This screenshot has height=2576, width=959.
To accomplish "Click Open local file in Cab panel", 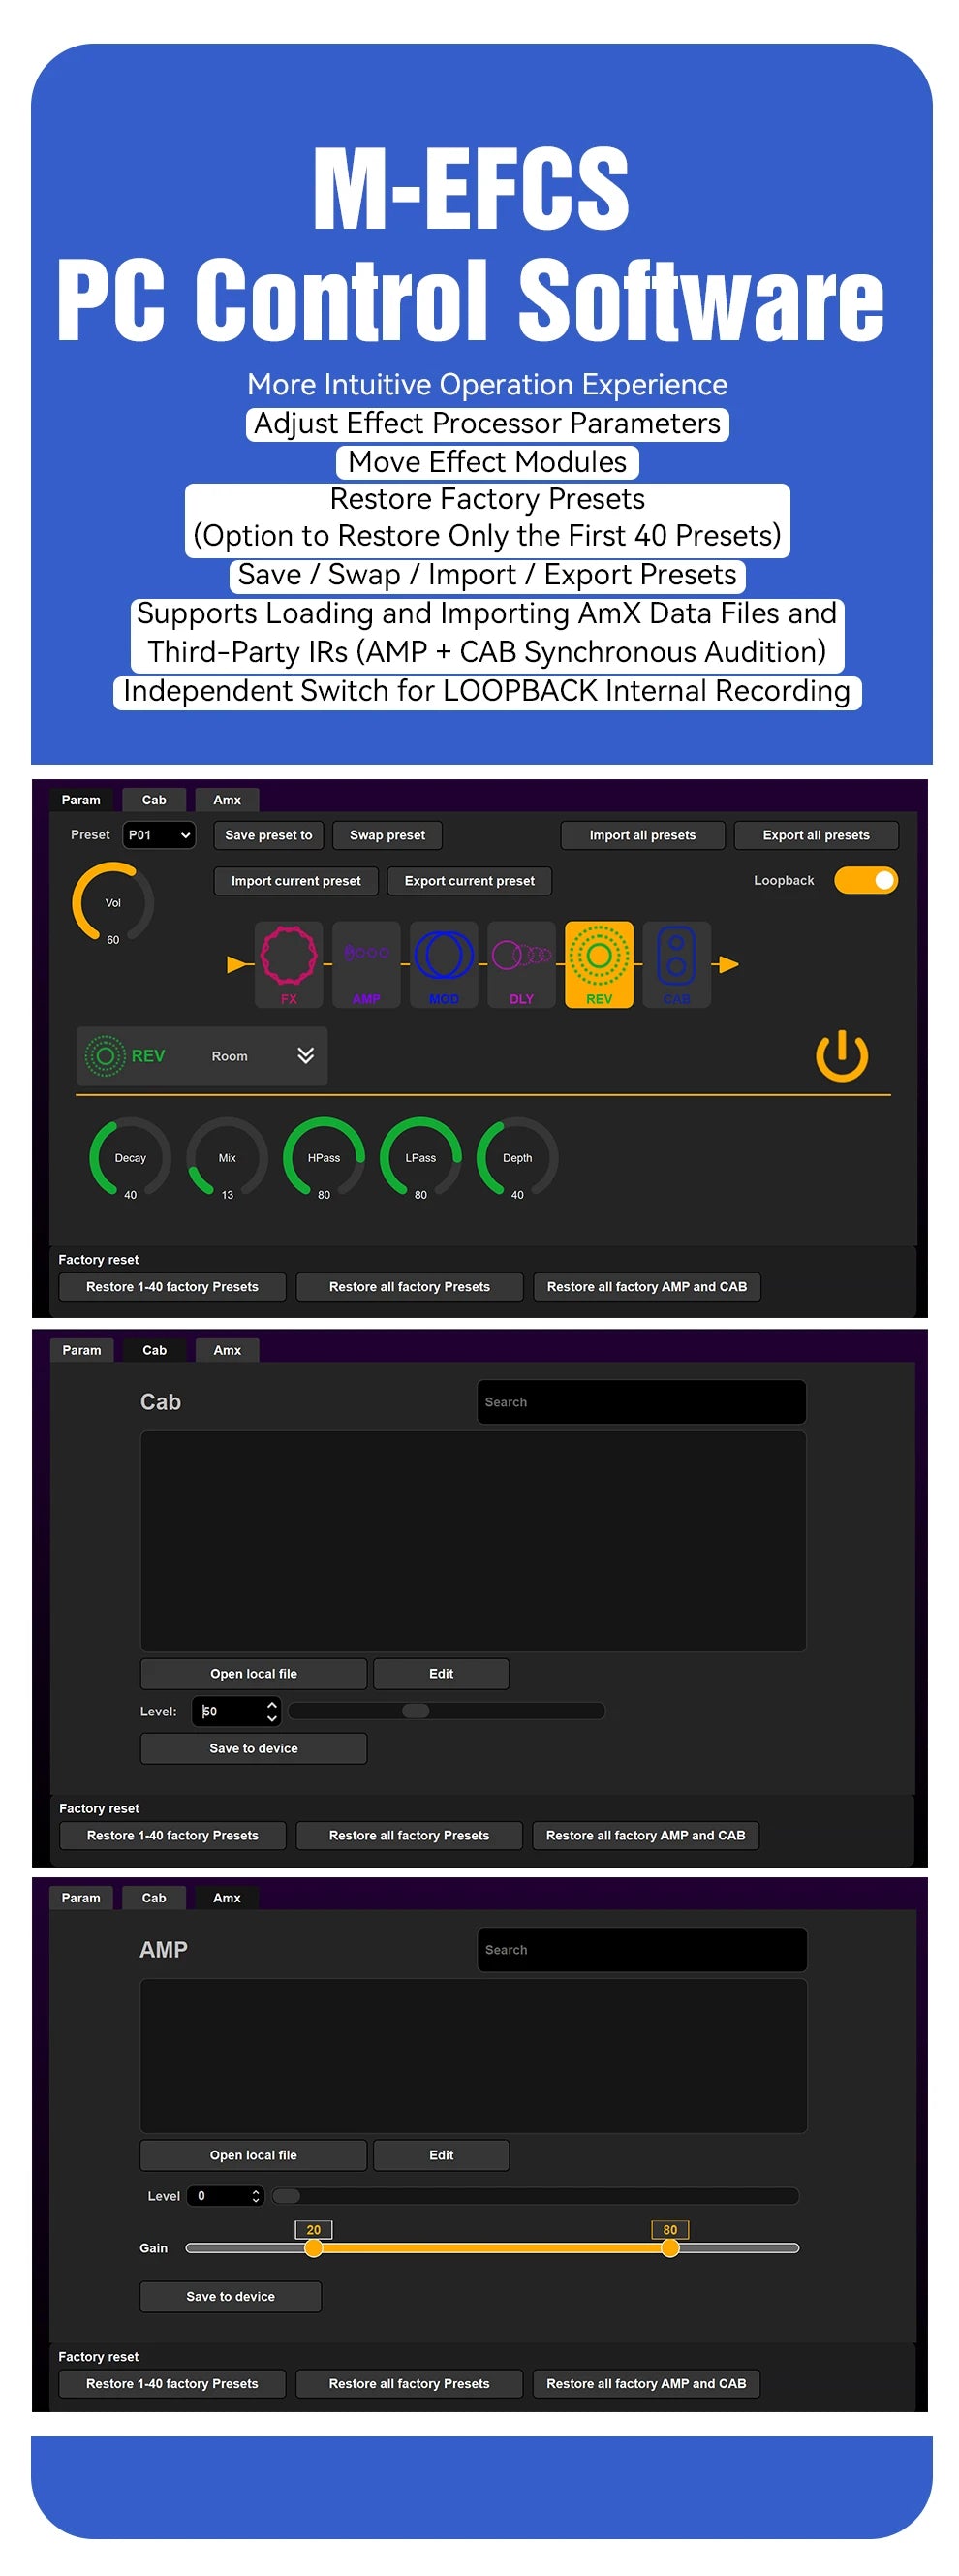I will pos(254,1674).
